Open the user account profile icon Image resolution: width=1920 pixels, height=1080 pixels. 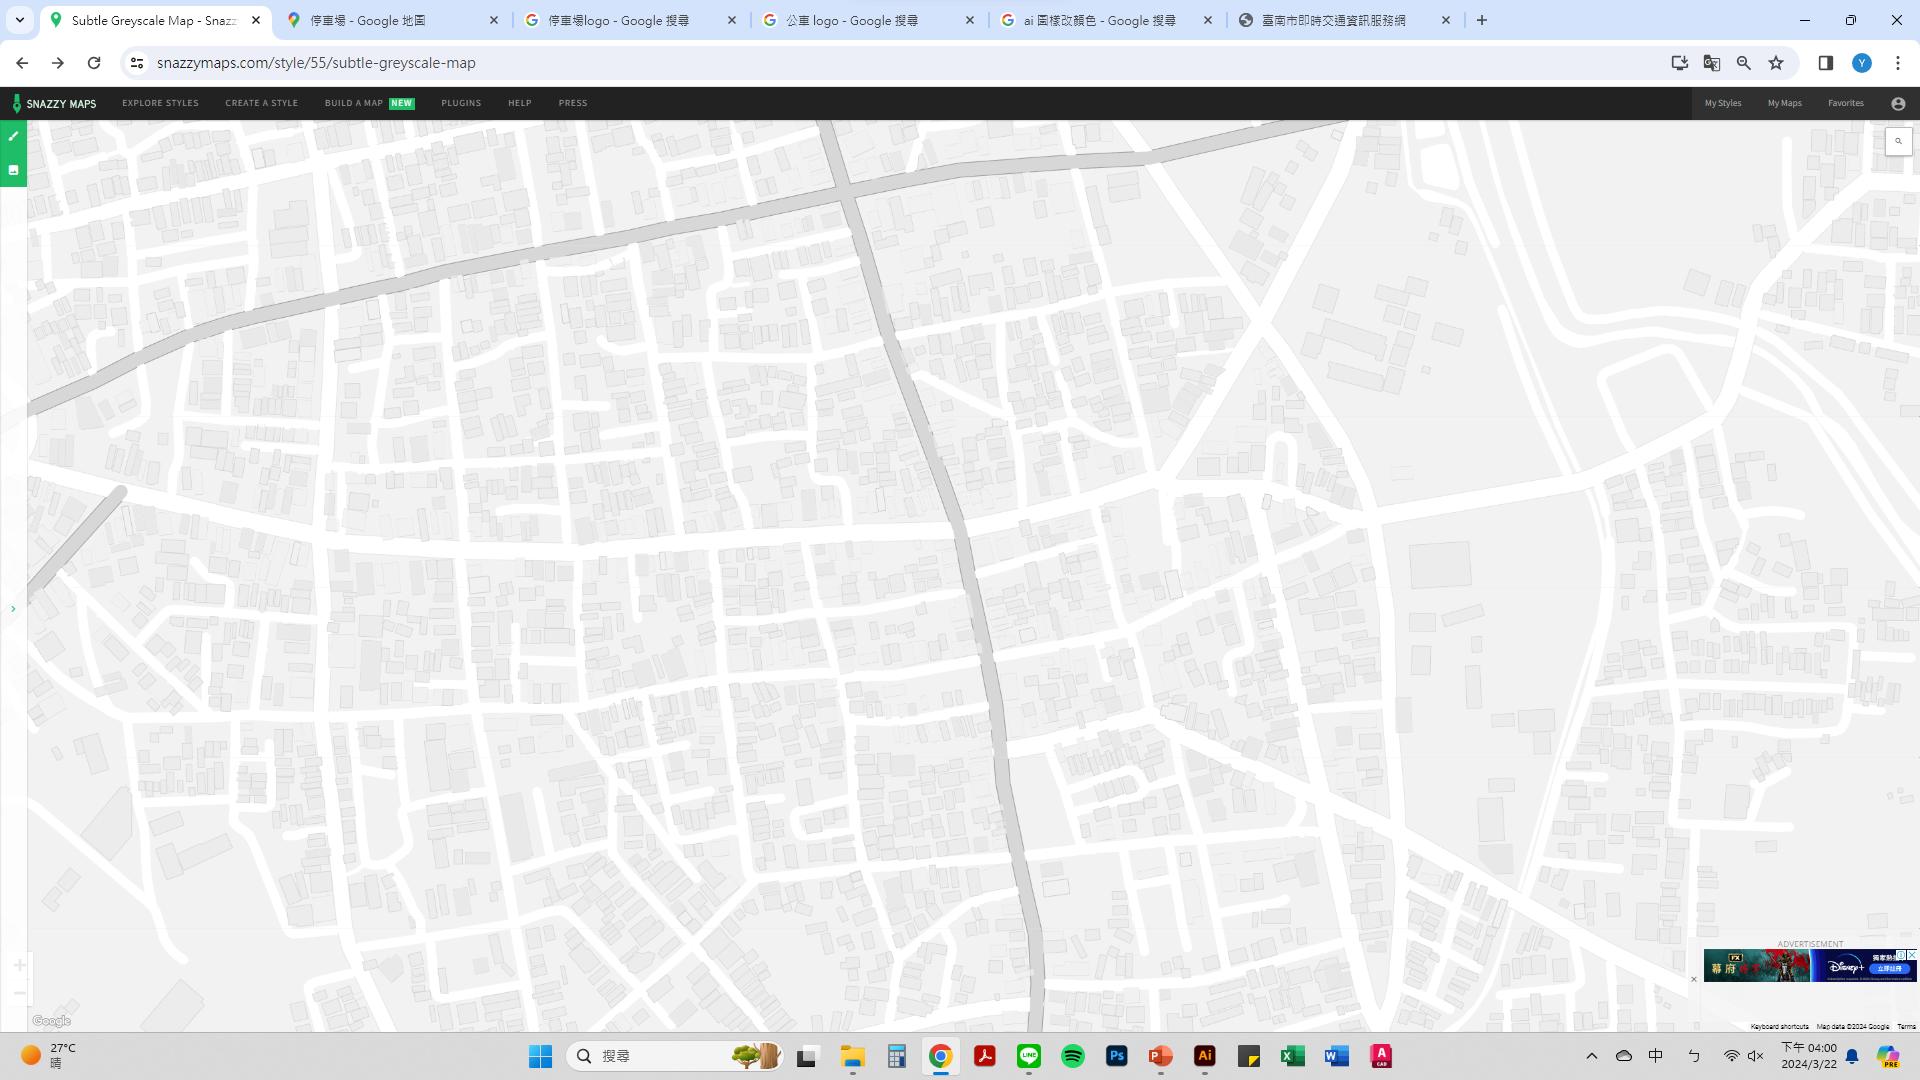[1898, 103]
